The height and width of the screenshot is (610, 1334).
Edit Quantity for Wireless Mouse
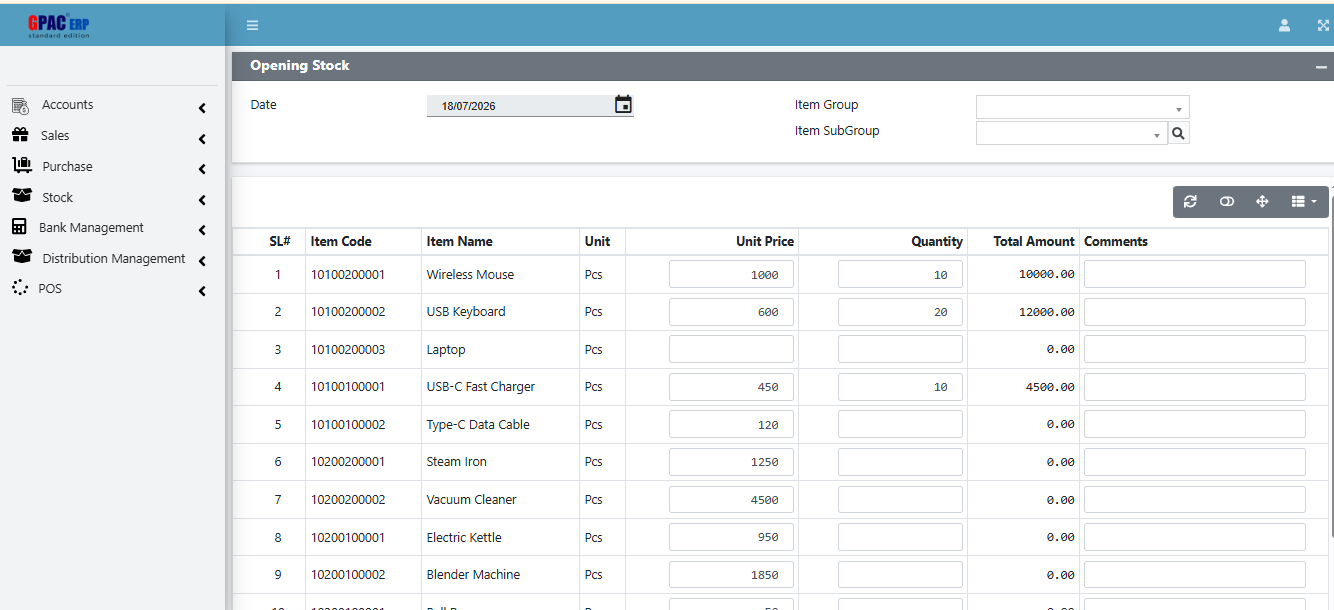(900, 274)
